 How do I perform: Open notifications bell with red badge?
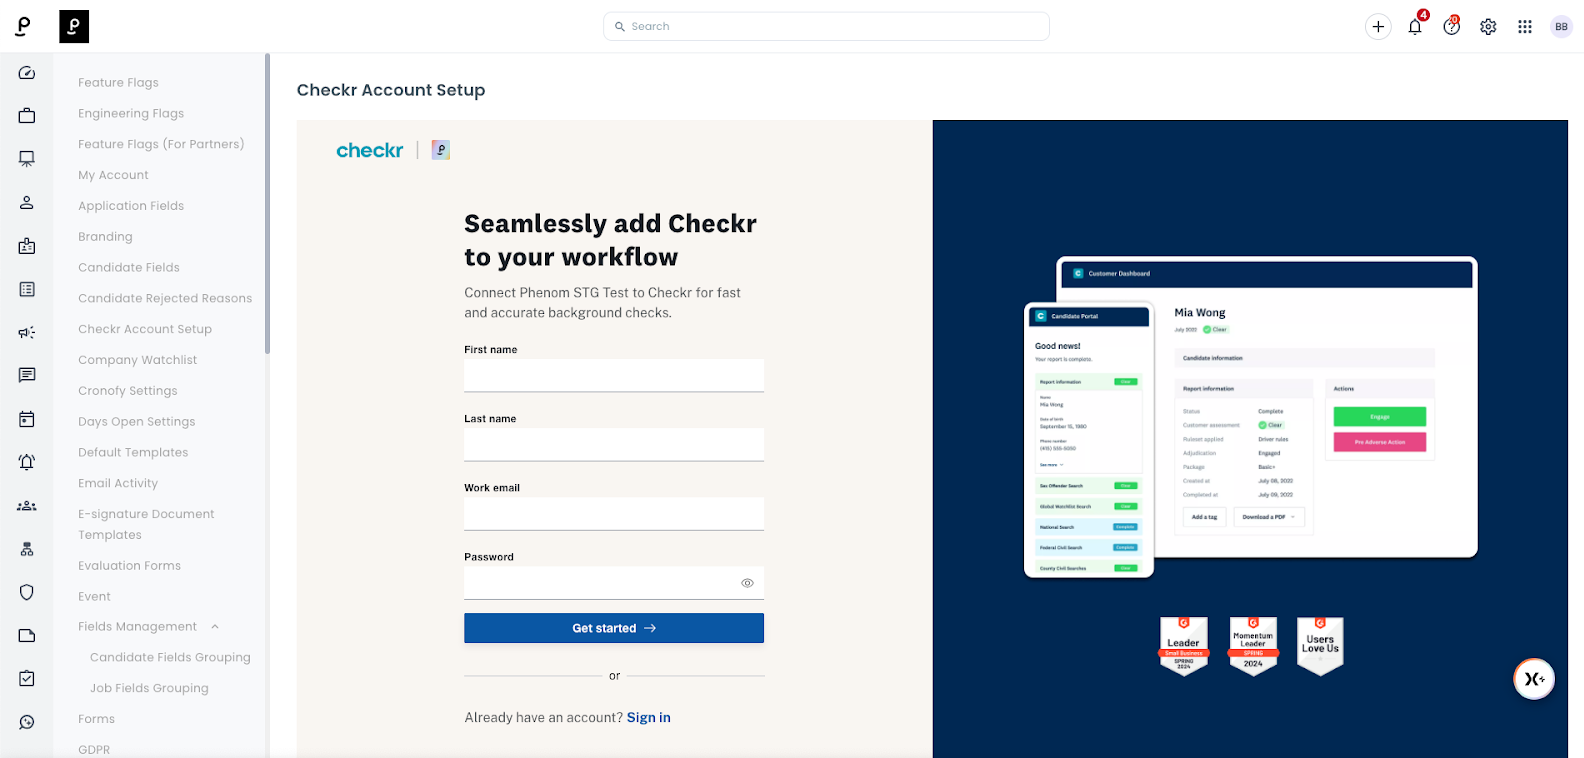[1415, 27]
